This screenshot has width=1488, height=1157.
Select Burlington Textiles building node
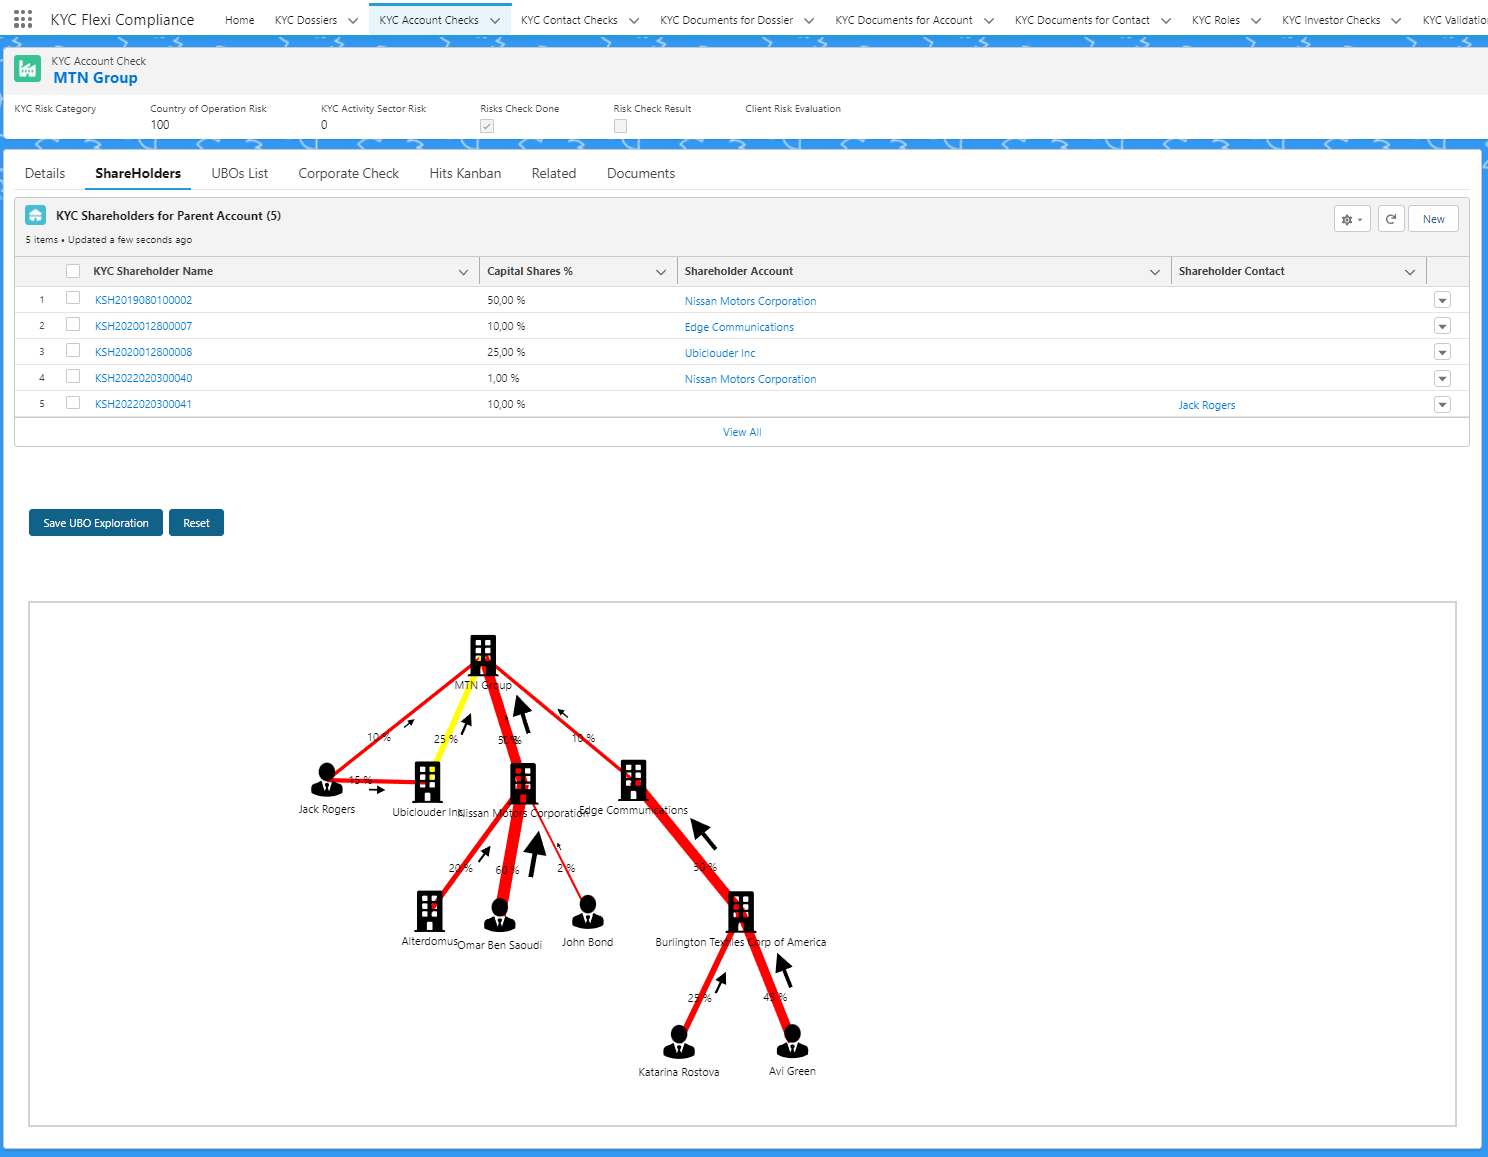click(x=741, y=912)
